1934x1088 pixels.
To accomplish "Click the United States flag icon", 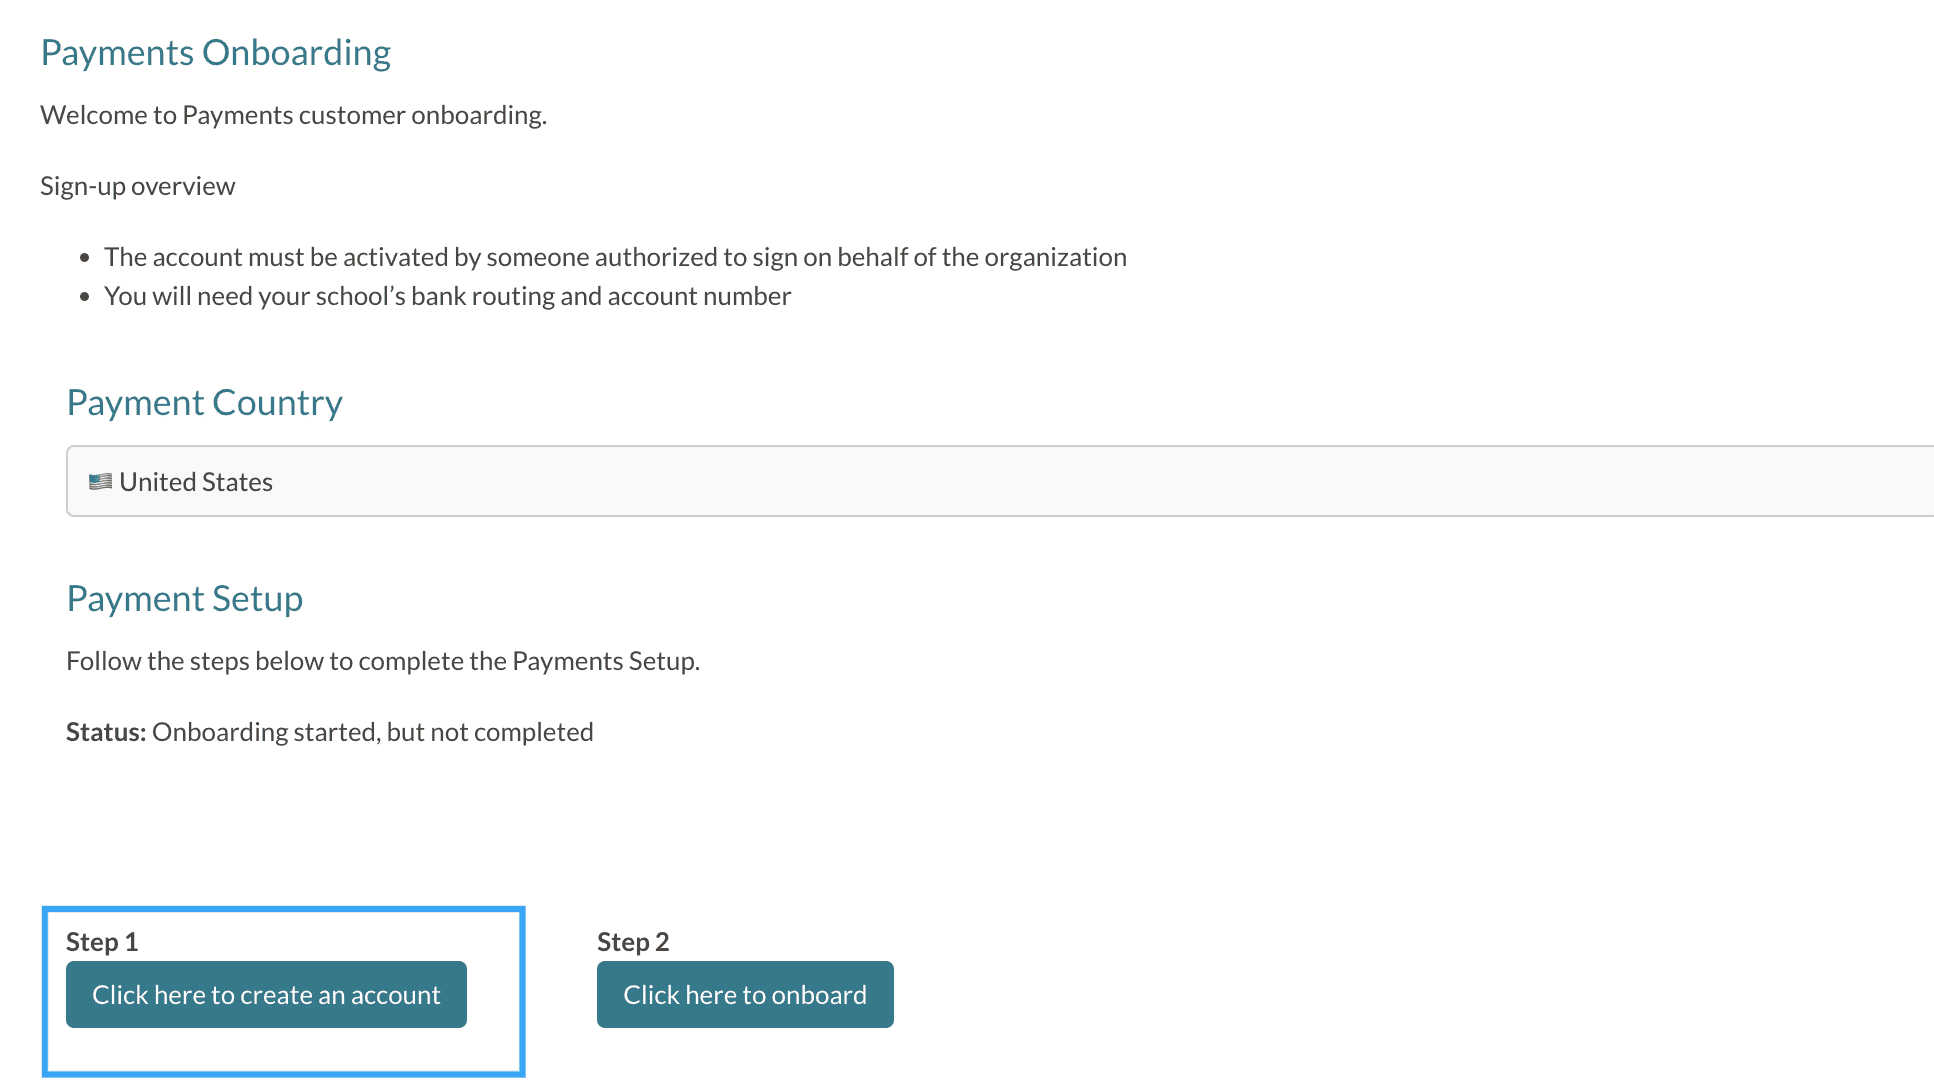I will [x=100, y=482].
